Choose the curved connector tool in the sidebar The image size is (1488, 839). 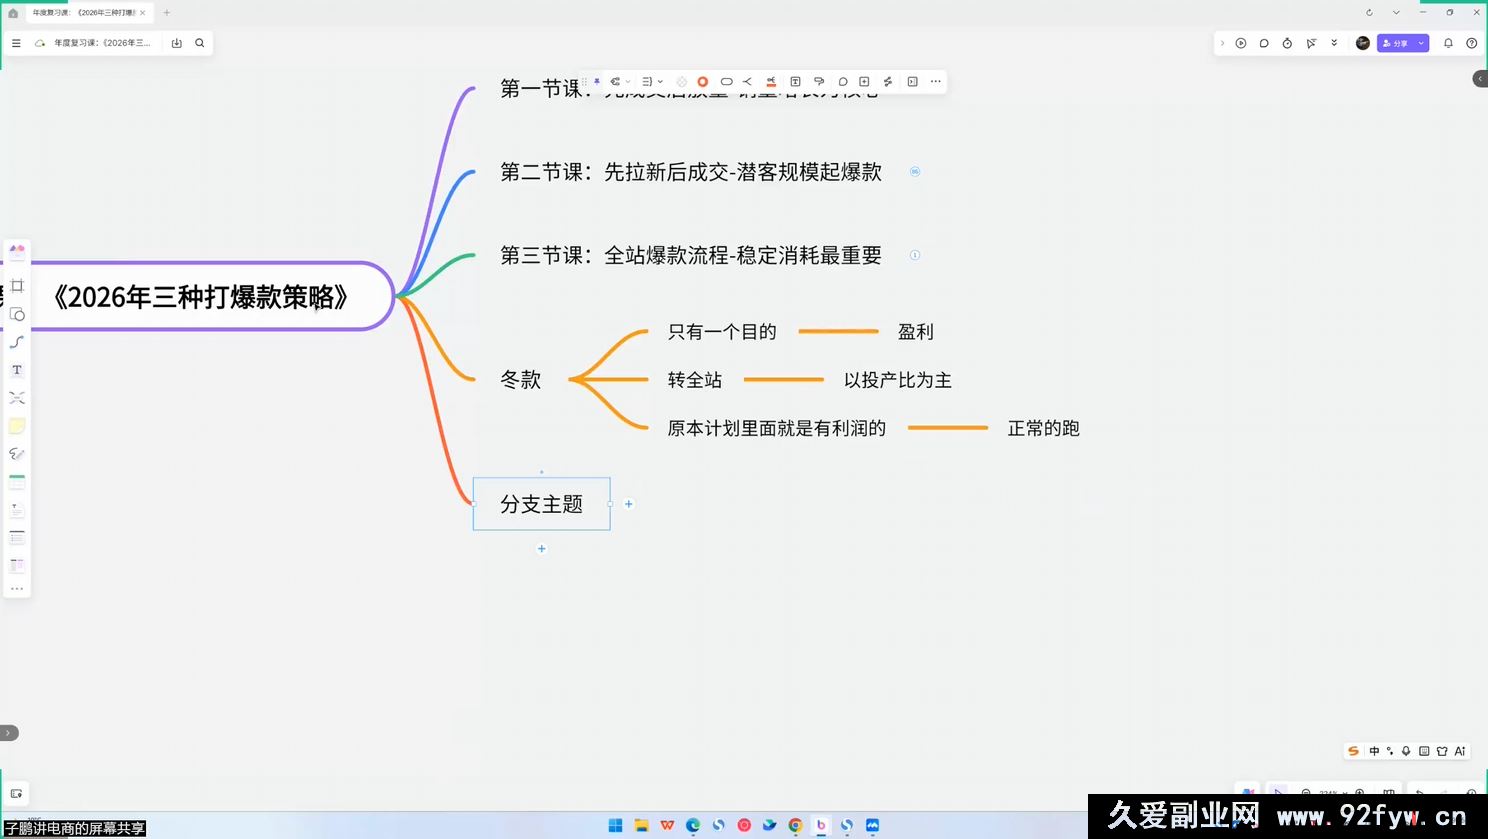click(x=16, y=341)
